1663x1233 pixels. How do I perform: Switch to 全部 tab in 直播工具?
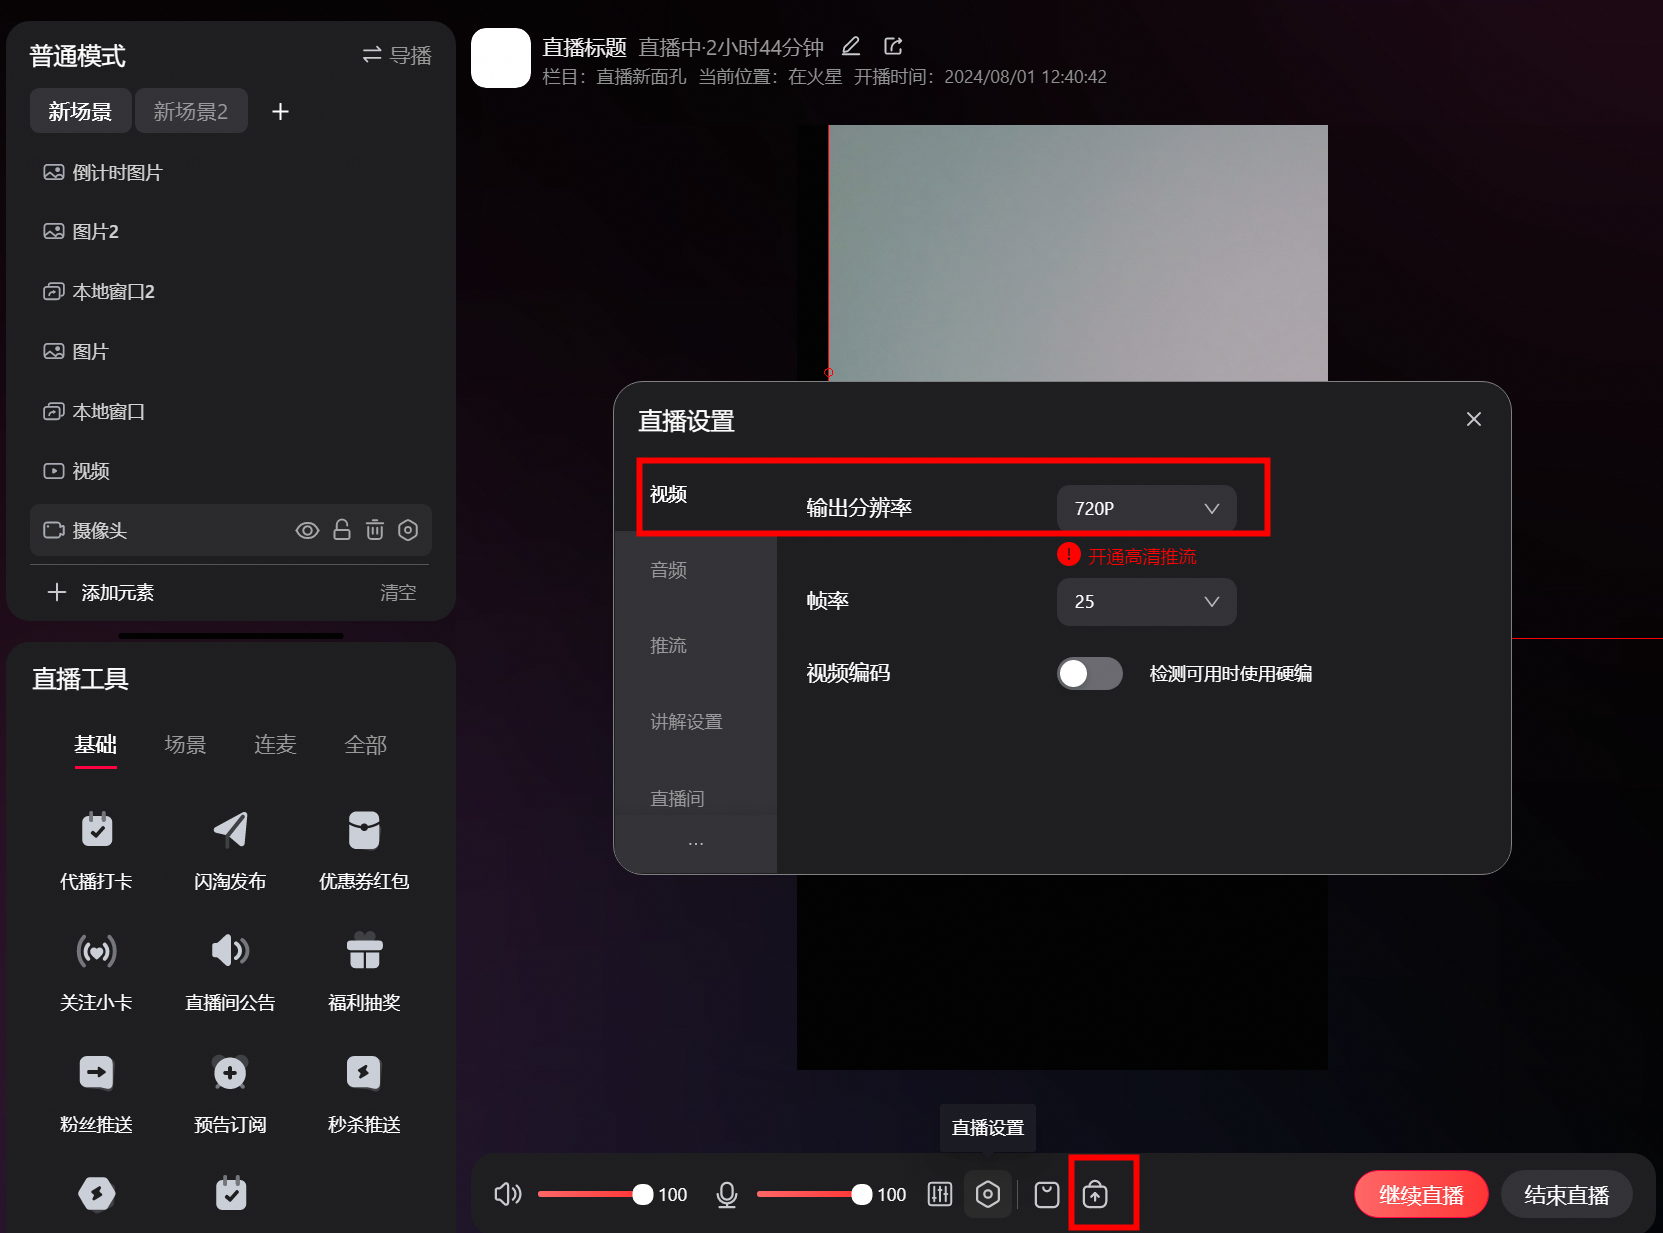[365, 745]
